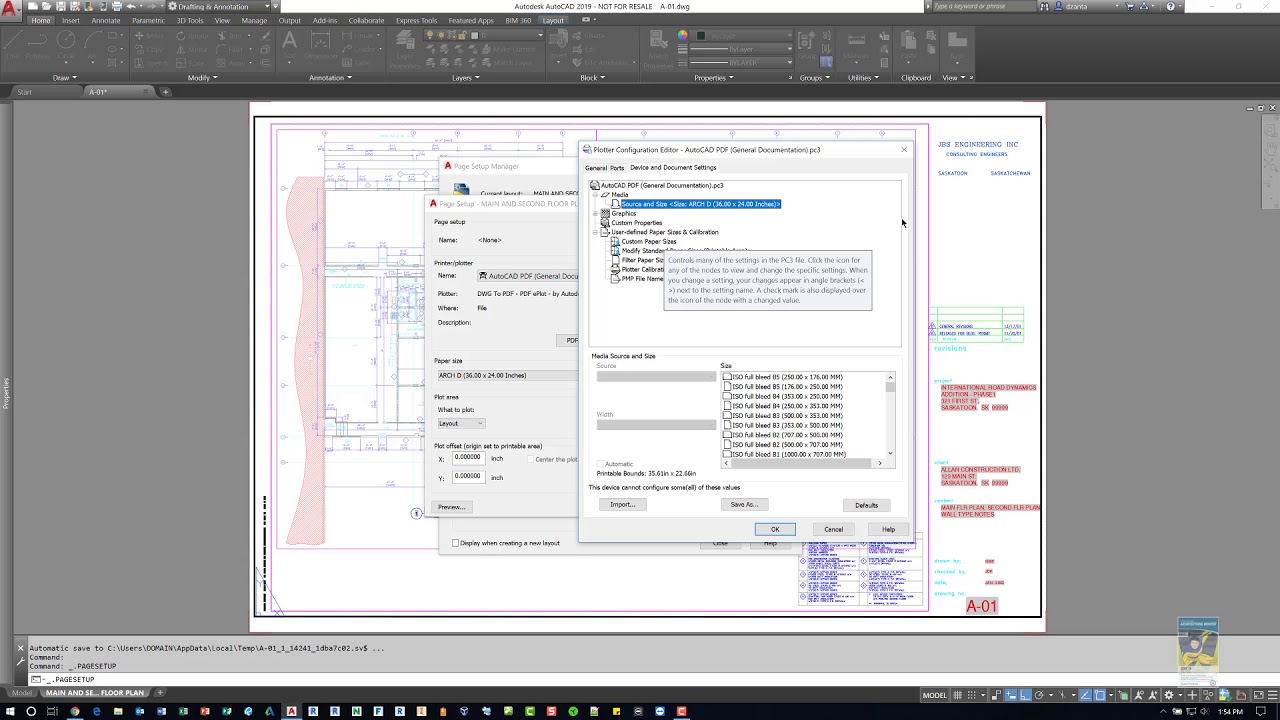
Task: Collapse User-defined Paper Sizes & Calibration node
Action: coord(596,232)
